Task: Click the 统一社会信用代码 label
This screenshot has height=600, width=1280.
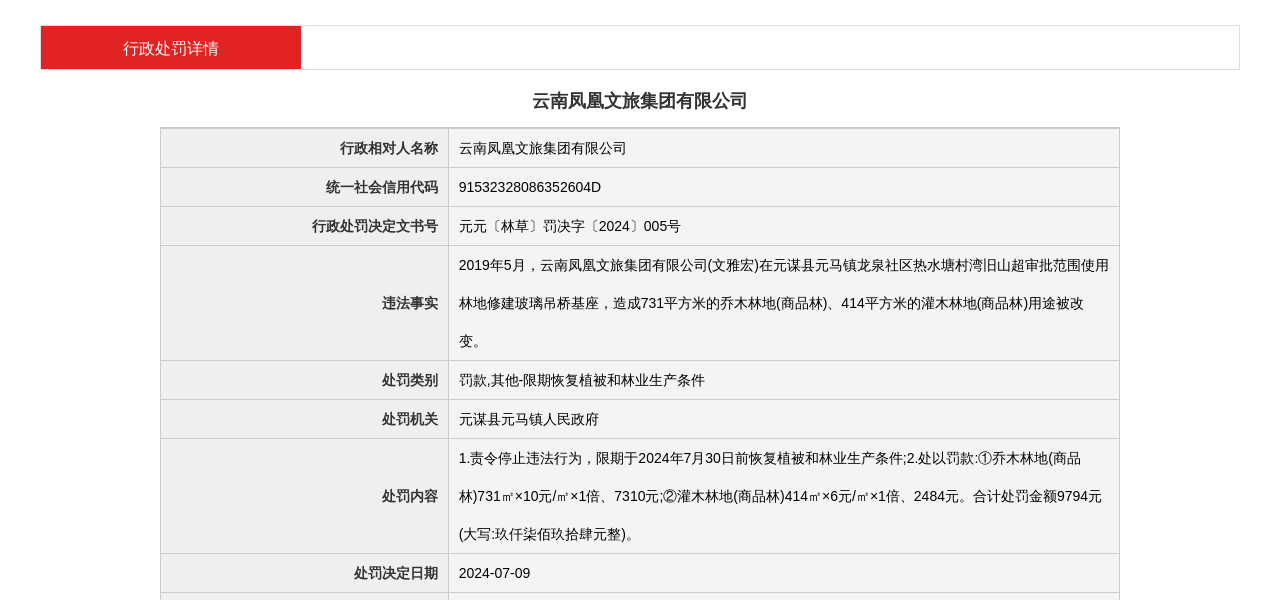Action: (382, 187)
